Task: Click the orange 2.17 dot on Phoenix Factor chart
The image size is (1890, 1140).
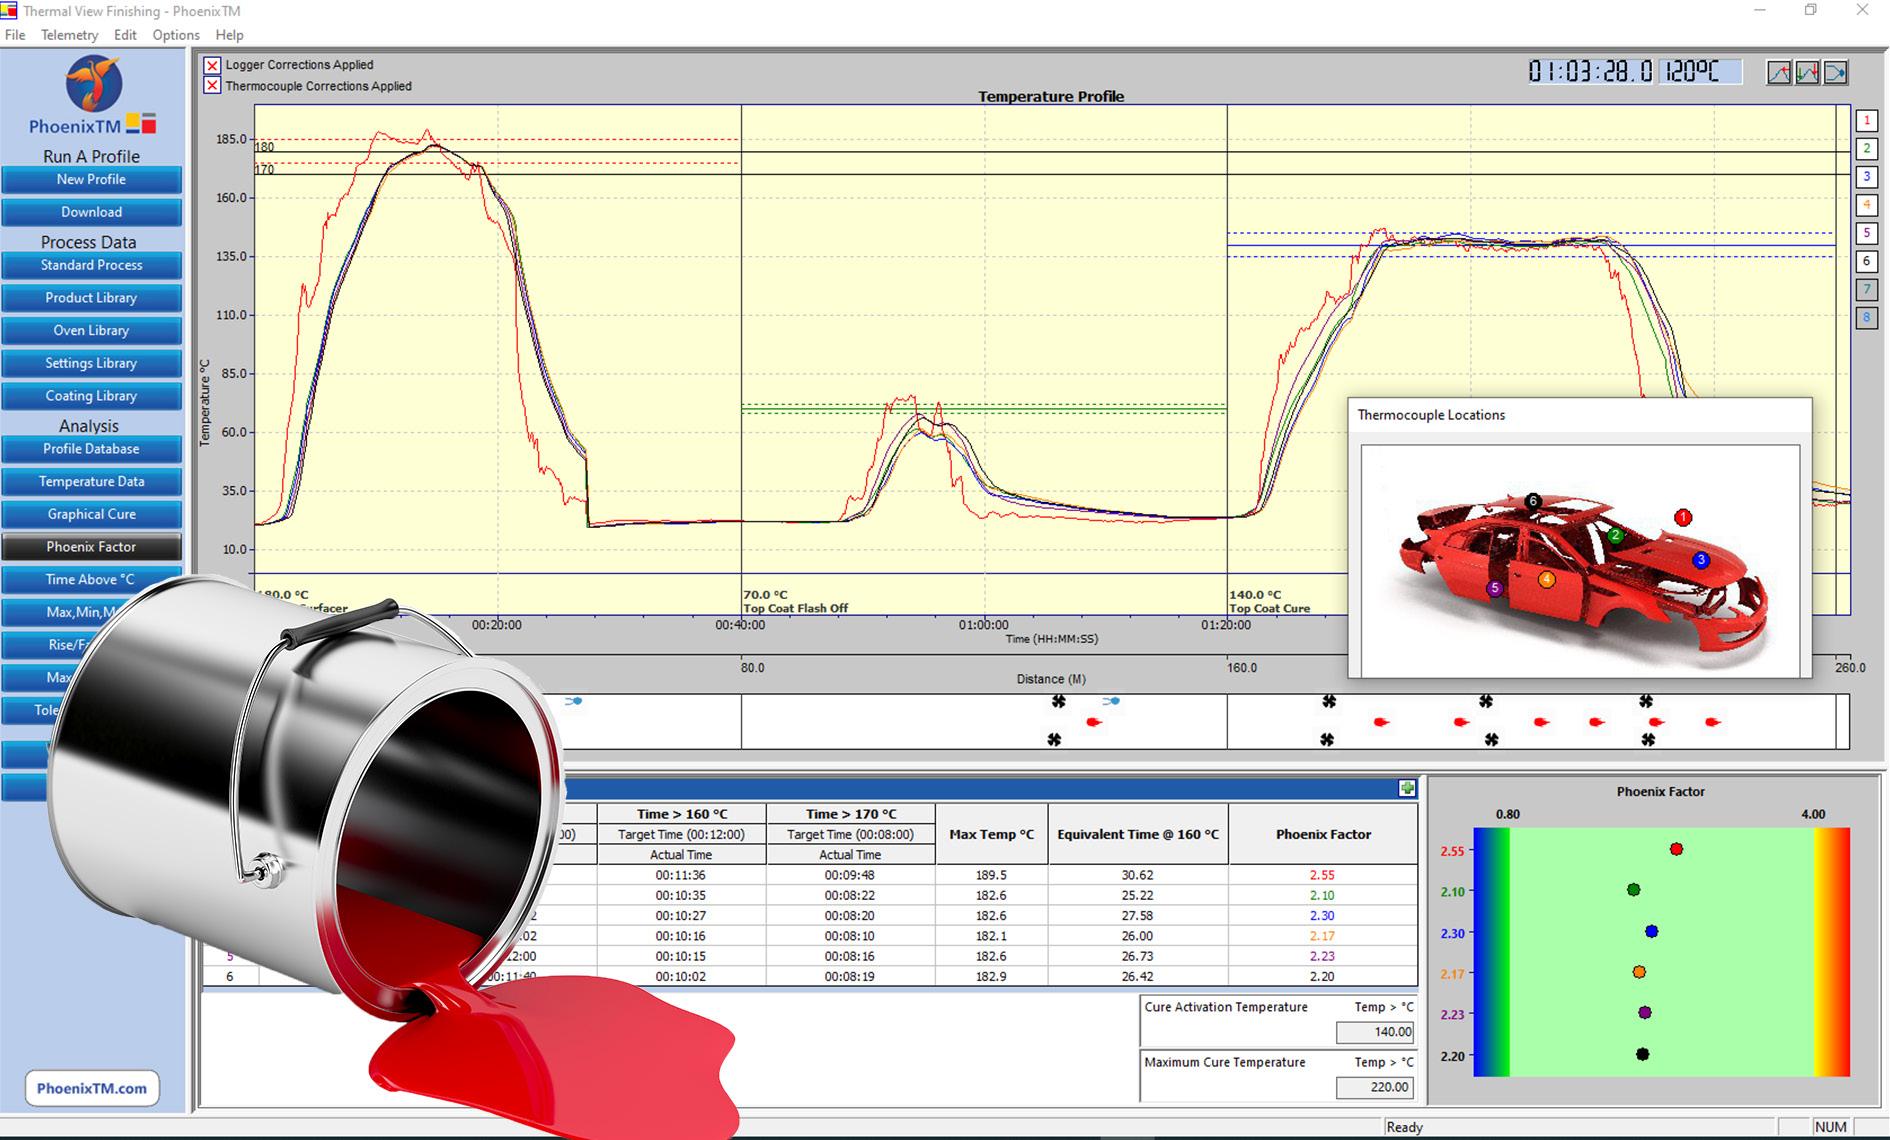Action: [x=1639, y=972]
